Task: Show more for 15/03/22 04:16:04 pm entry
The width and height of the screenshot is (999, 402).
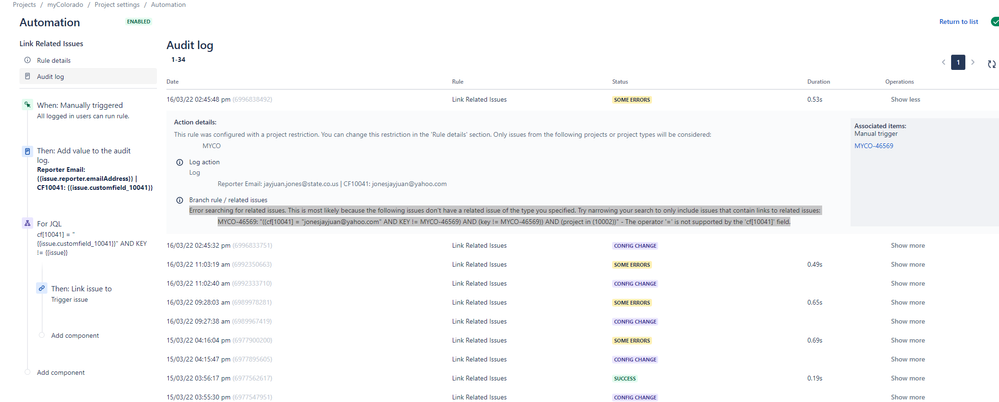Action: point(907,341)
